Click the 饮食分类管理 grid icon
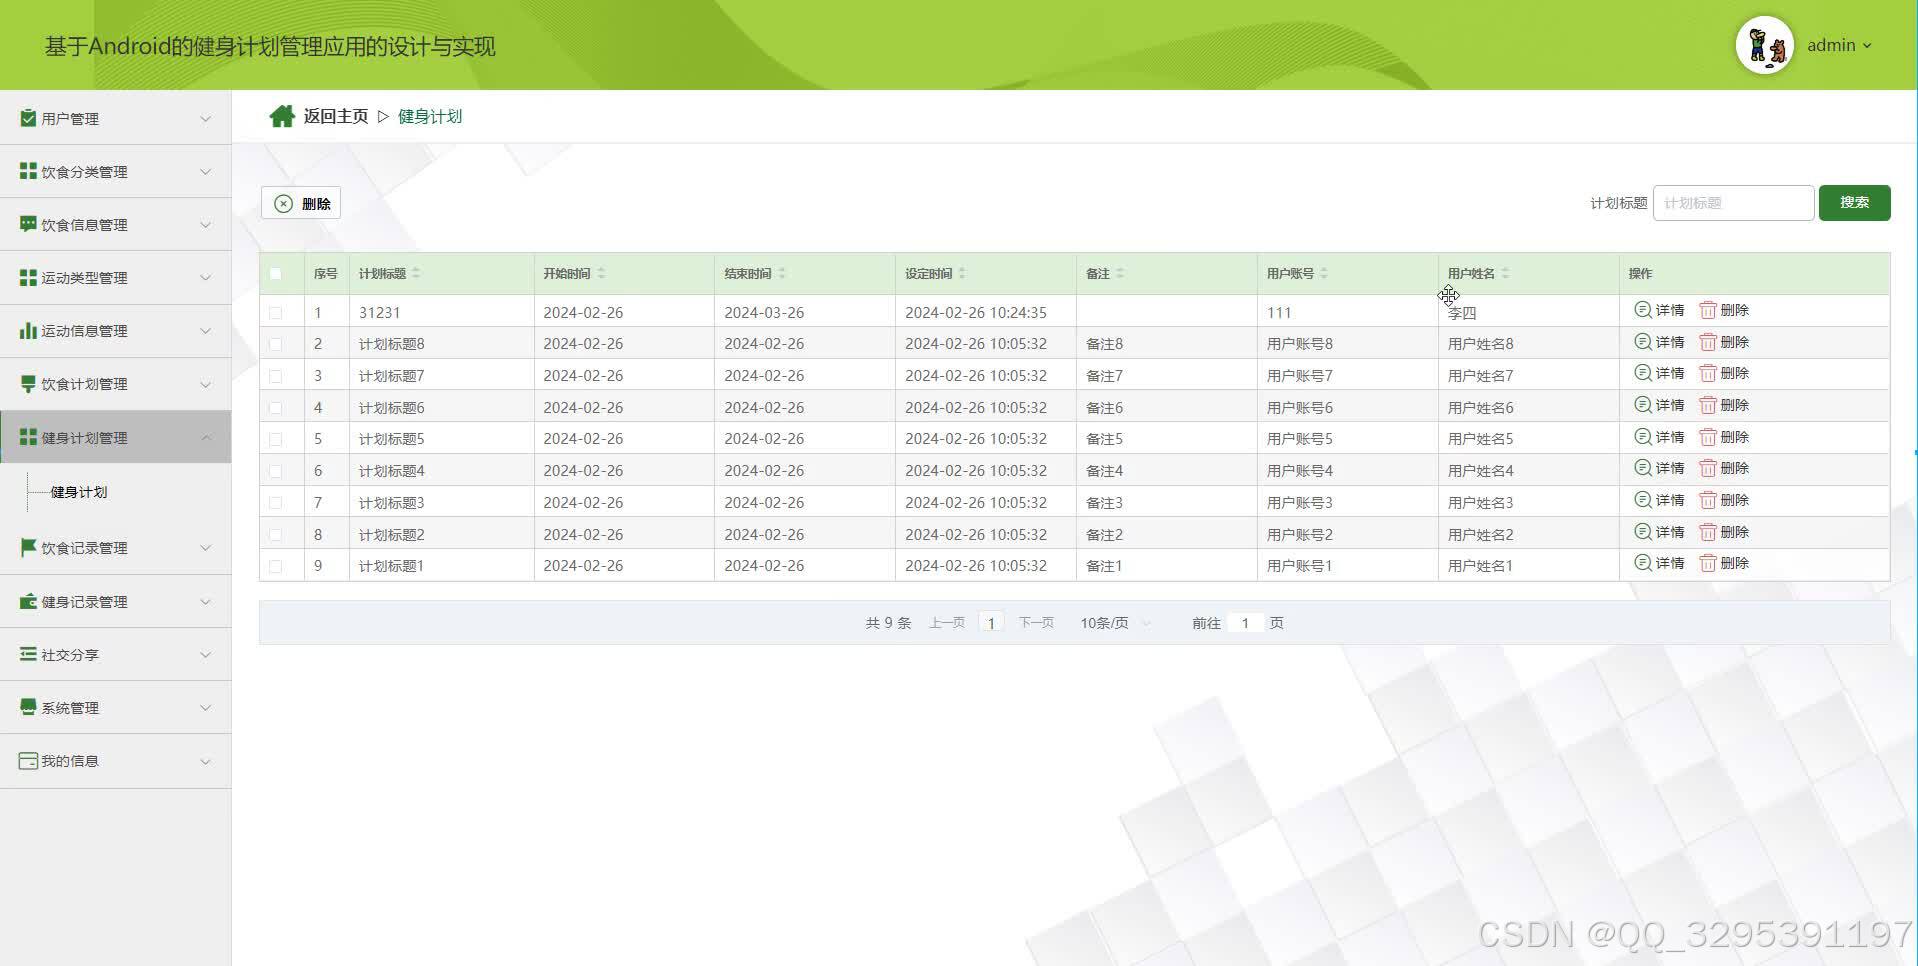Image resolution: width=1918 pixels, height=966 pixels. click(28, 171)
